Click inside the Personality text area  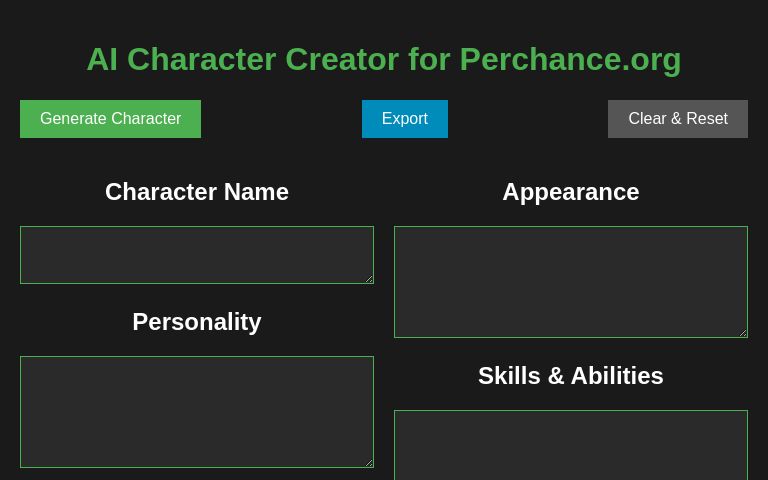coord(196,411)
